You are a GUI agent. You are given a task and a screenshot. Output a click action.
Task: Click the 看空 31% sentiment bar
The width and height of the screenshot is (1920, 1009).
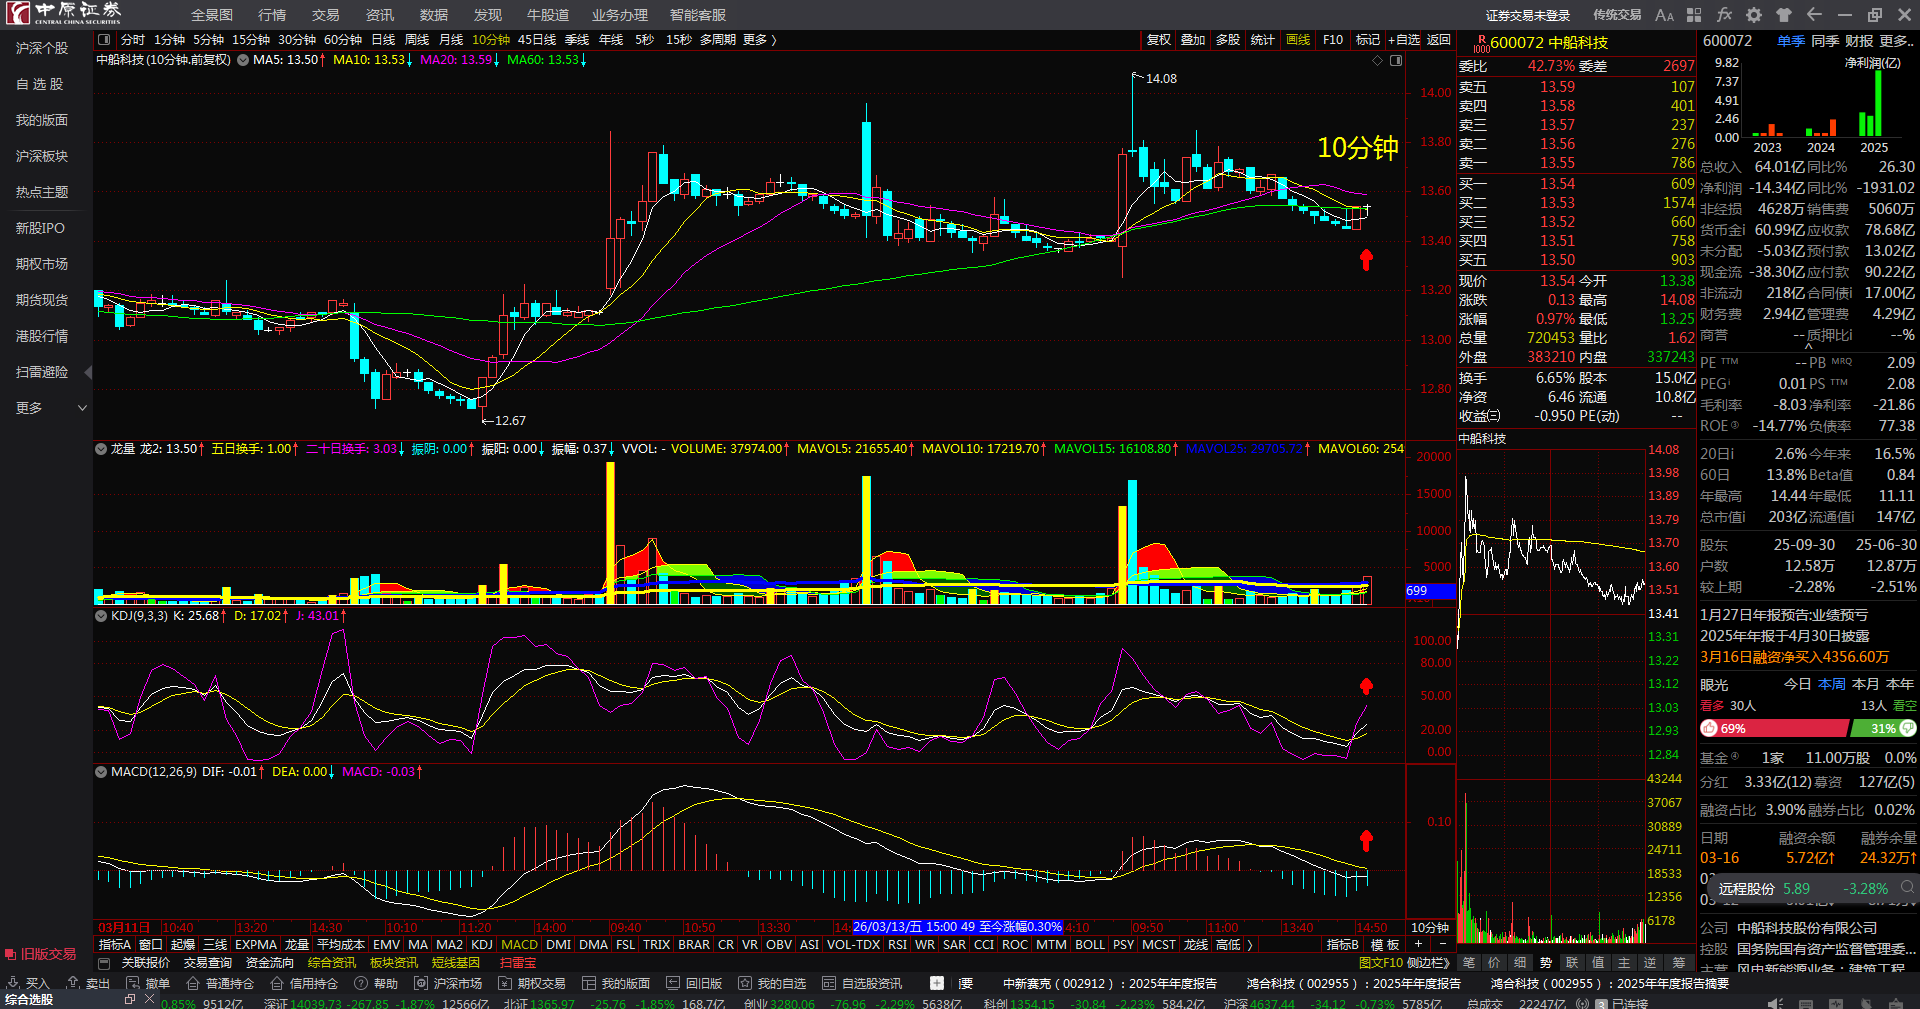(x=1885, y=729)
